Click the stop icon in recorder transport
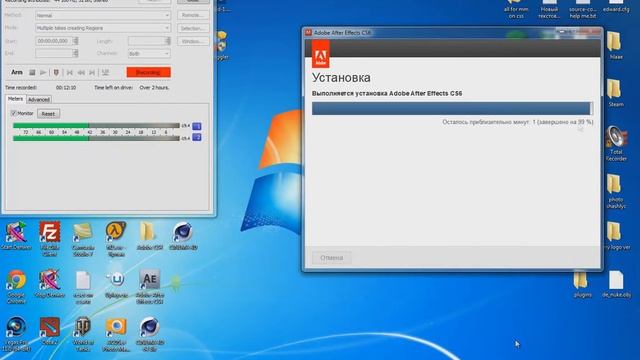 click(x=32, y=72)
